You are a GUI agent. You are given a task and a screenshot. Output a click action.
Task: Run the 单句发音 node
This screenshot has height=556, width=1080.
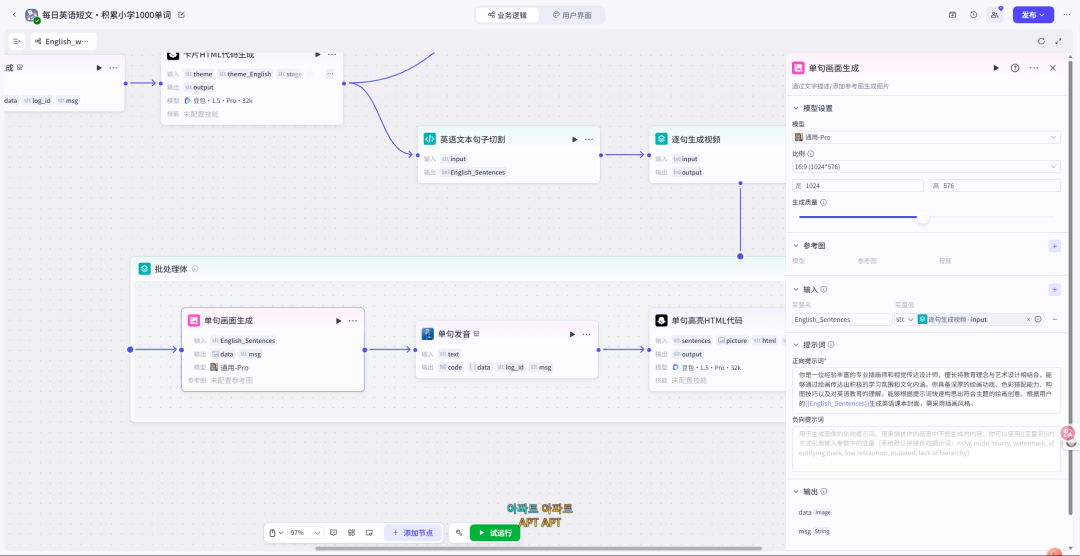[572, 334]
